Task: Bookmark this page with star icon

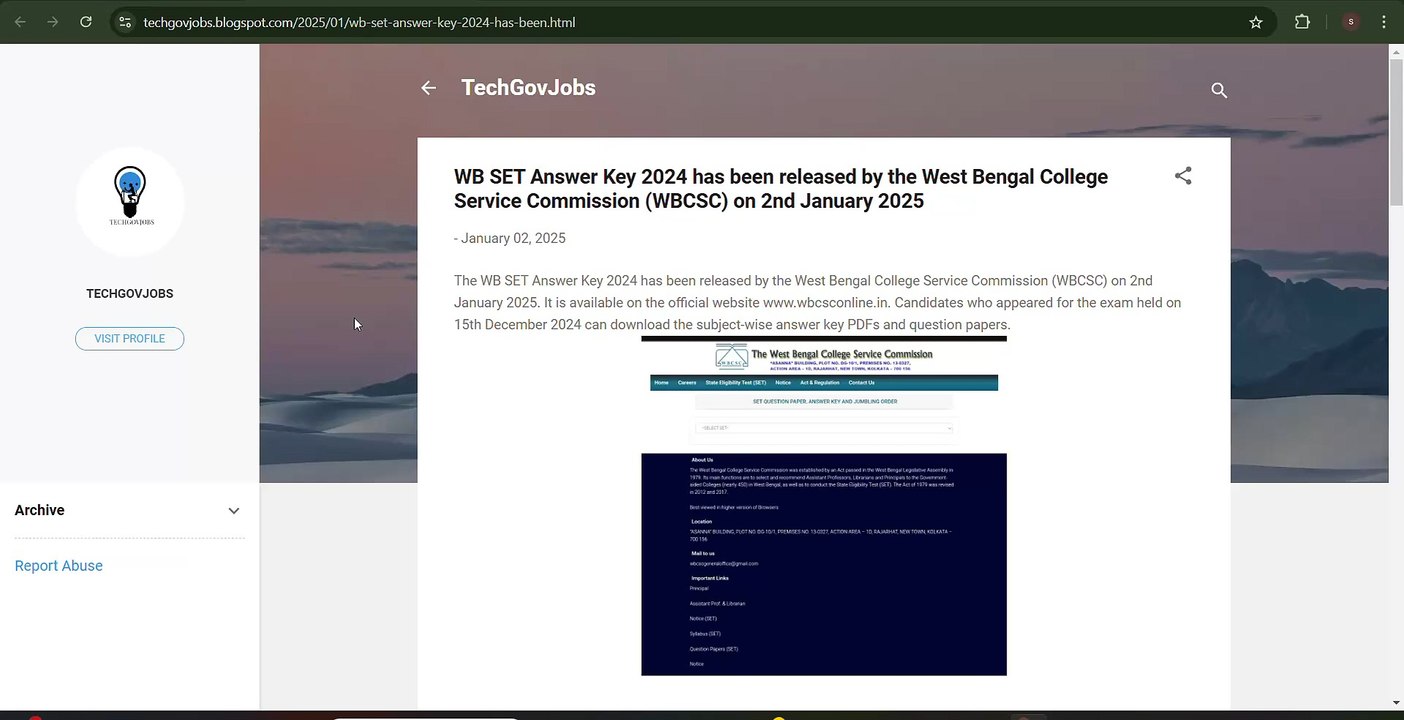Action: [1256, 22]
